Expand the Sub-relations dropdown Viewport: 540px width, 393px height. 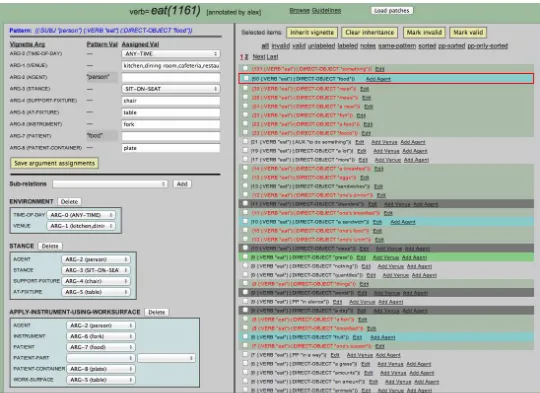(x=110, y=184)
